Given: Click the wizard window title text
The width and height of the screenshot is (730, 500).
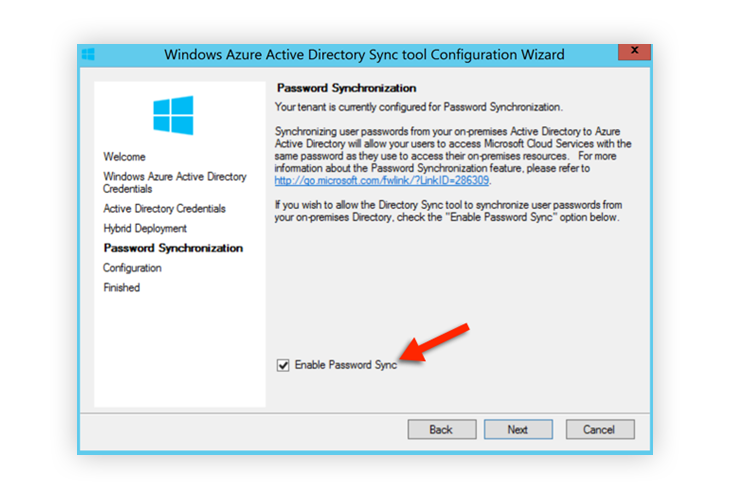Looking at the screenshot, I should (364, 54).
